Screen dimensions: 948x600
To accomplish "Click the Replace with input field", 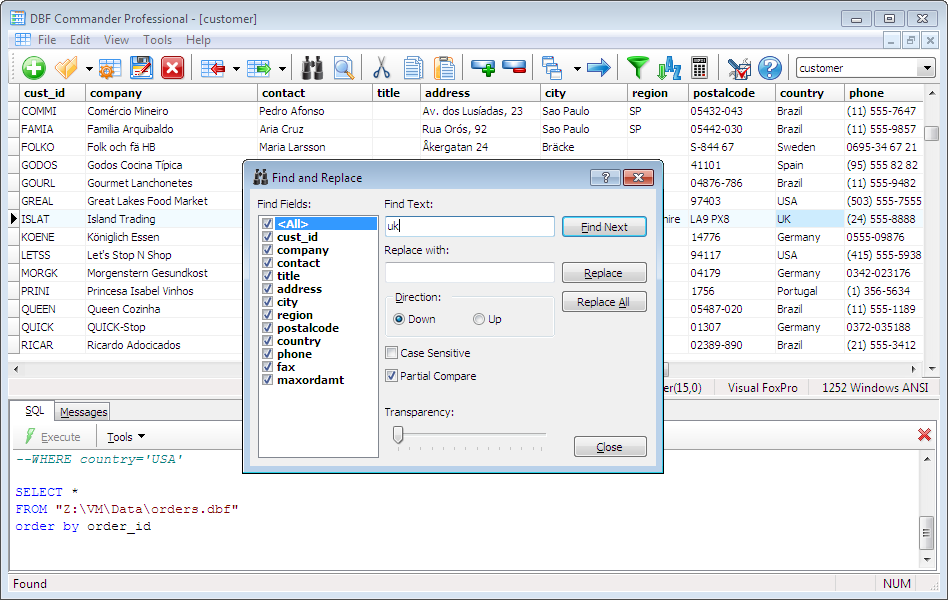I will pos(469,272).
